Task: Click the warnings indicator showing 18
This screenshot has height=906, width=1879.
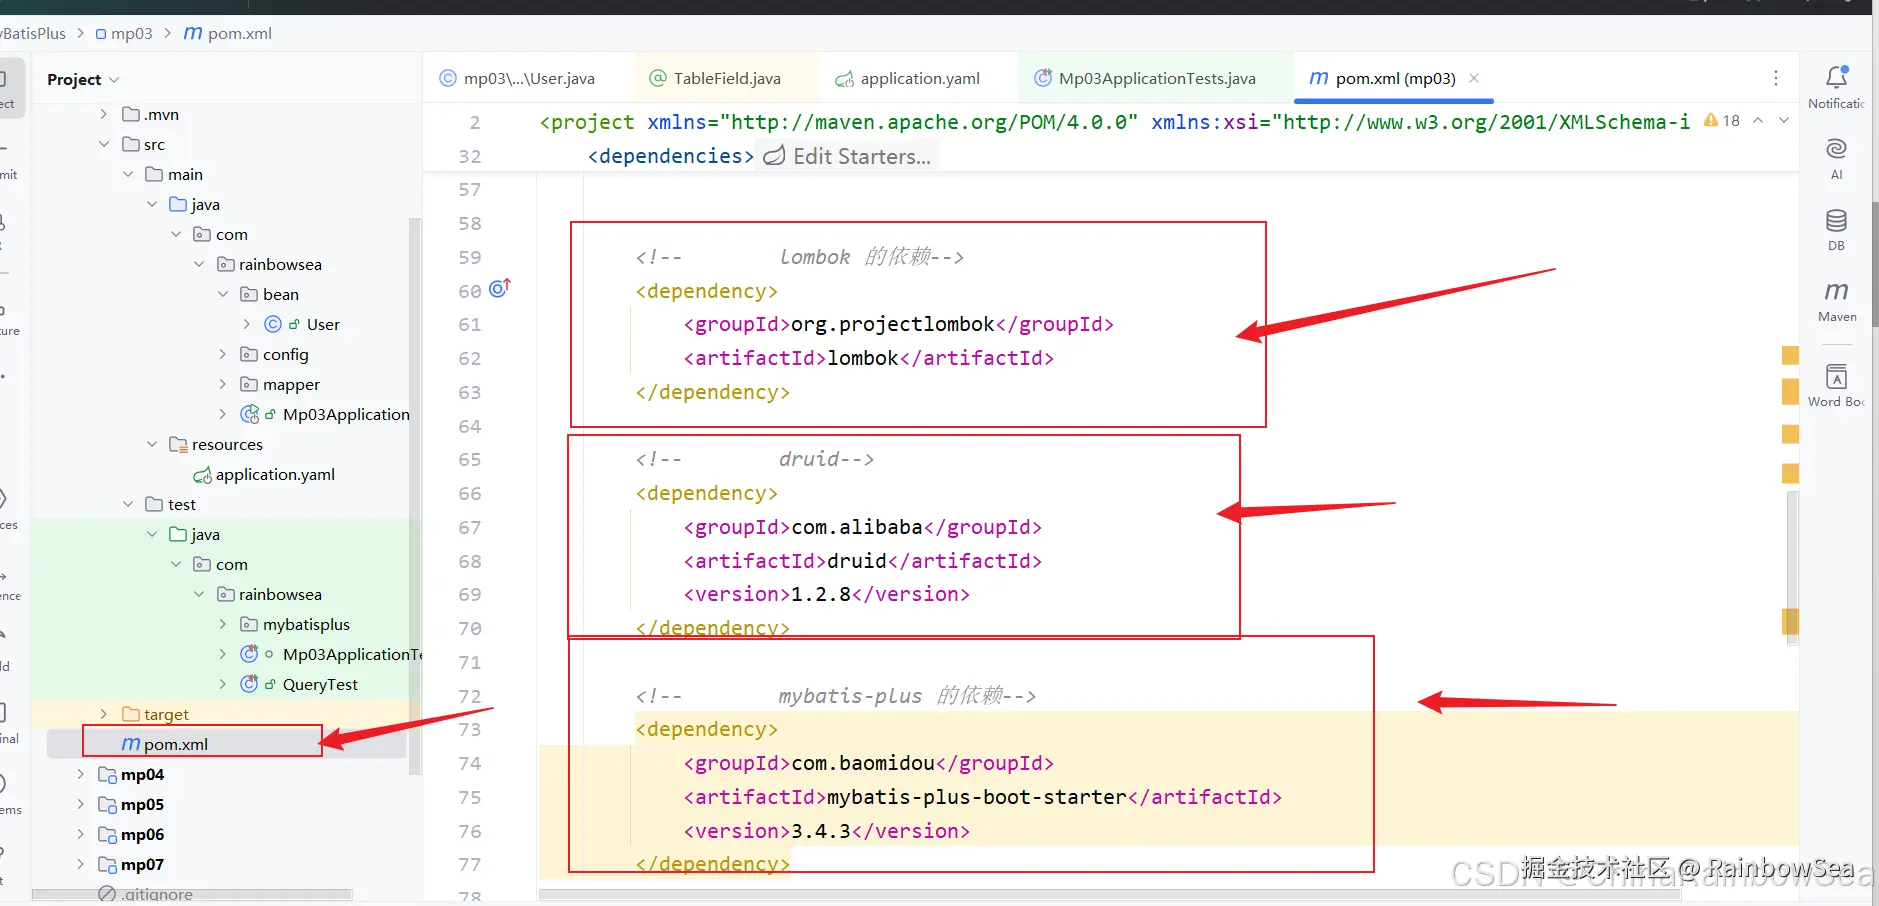Action: [1722, 120]
